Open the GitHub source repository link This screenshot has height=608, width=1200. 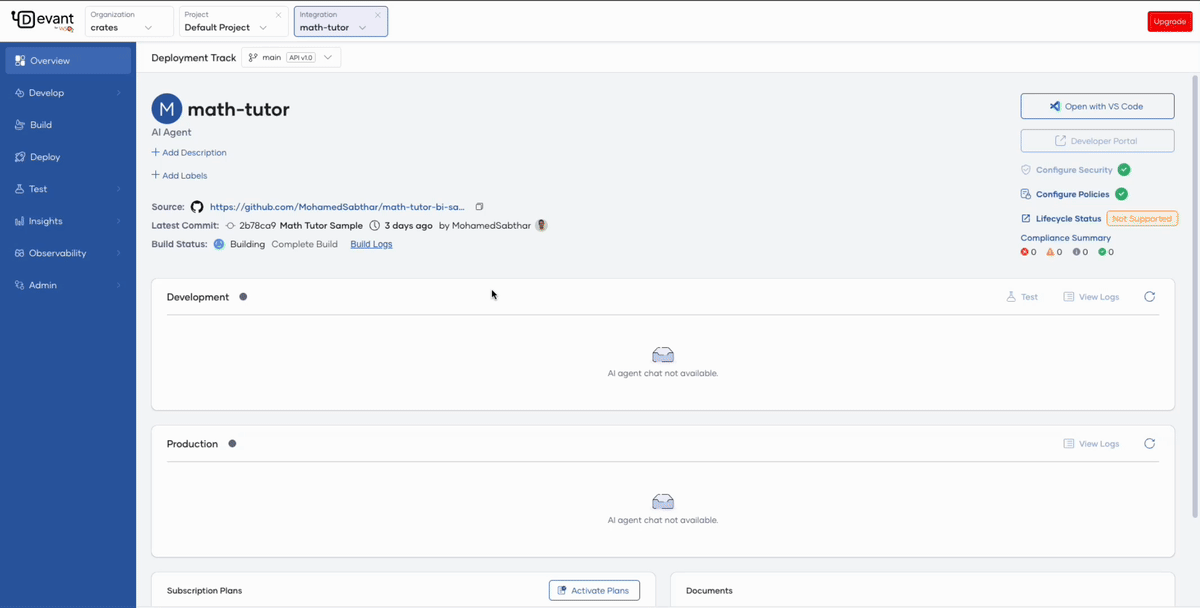[x=337, y=207]
